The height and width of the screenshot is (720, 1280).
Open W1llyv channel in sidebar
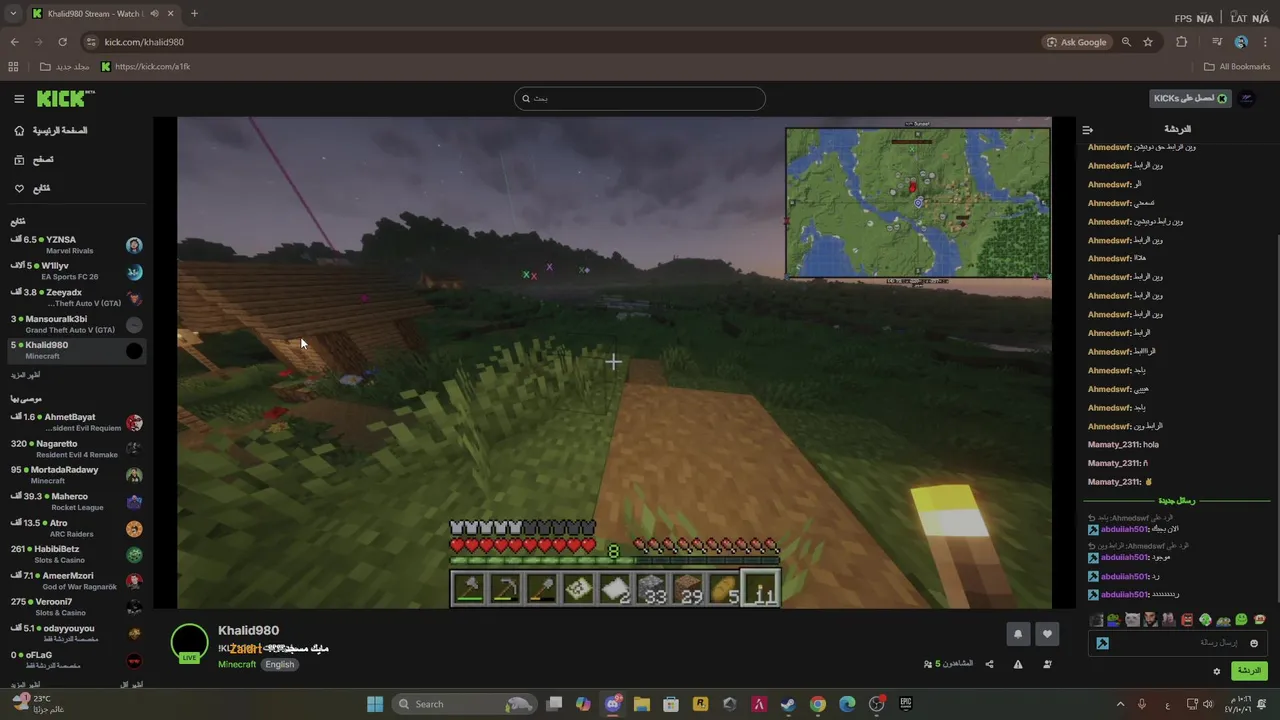click(76, 271)
